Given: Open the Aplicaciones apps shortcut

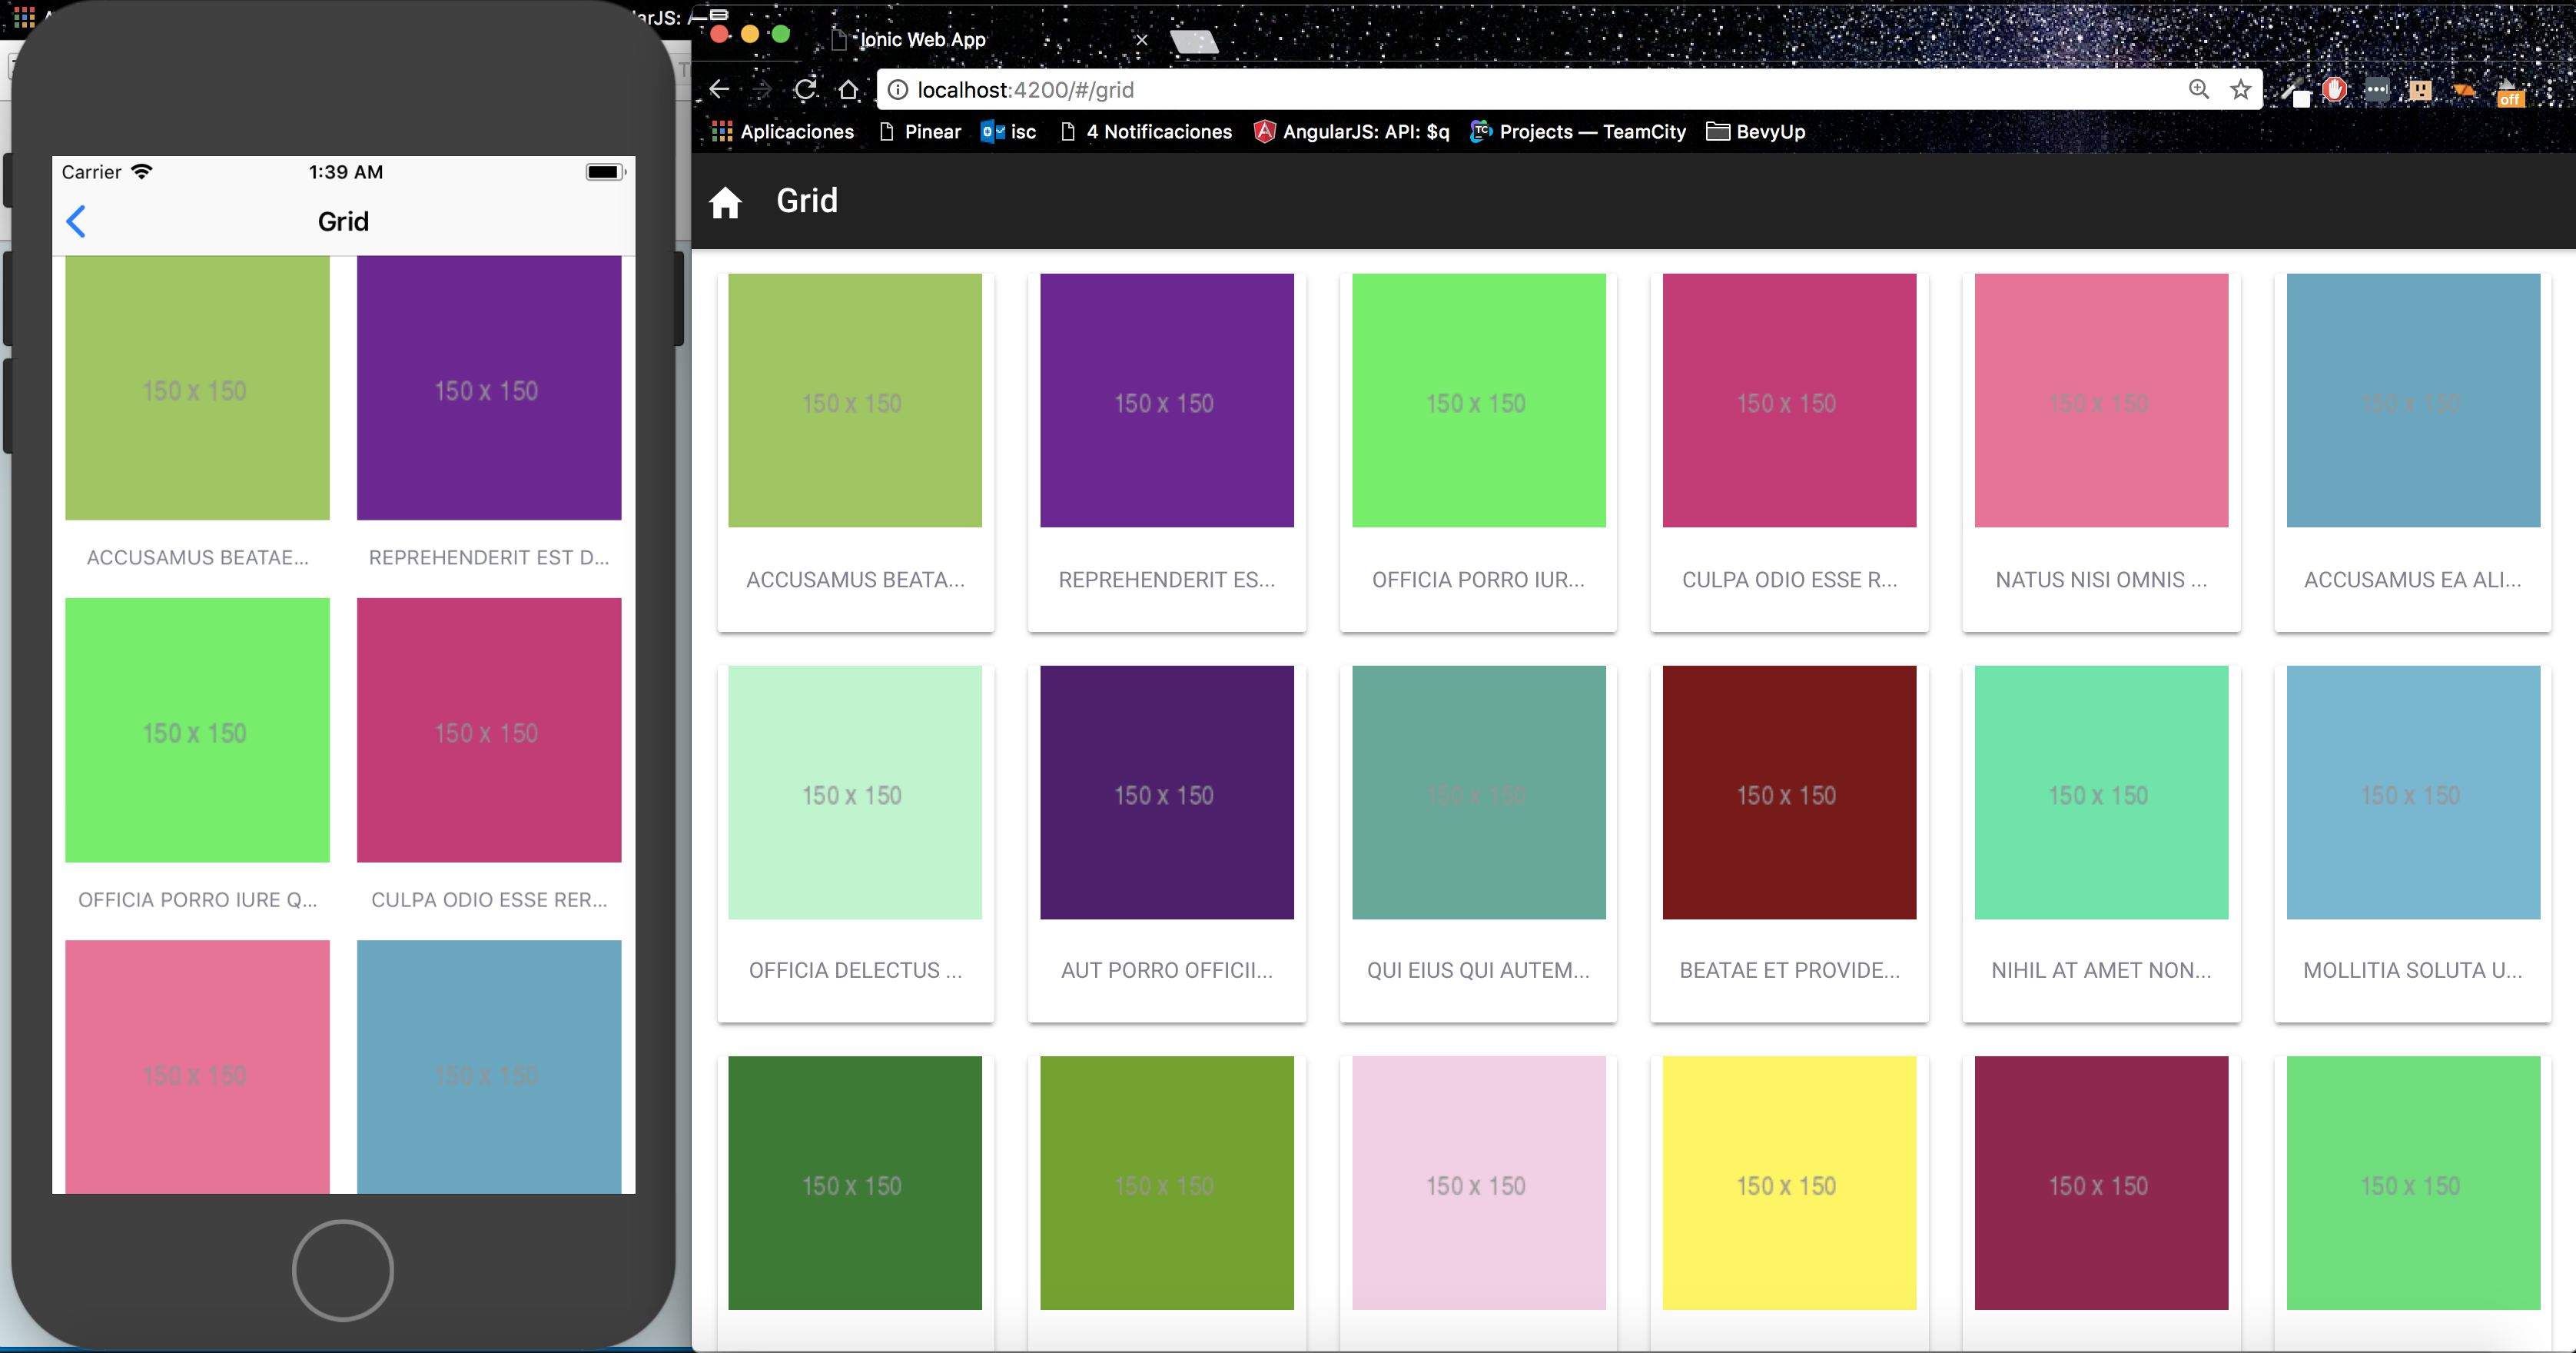Looking at the screenshot, I should click(782, 132).
